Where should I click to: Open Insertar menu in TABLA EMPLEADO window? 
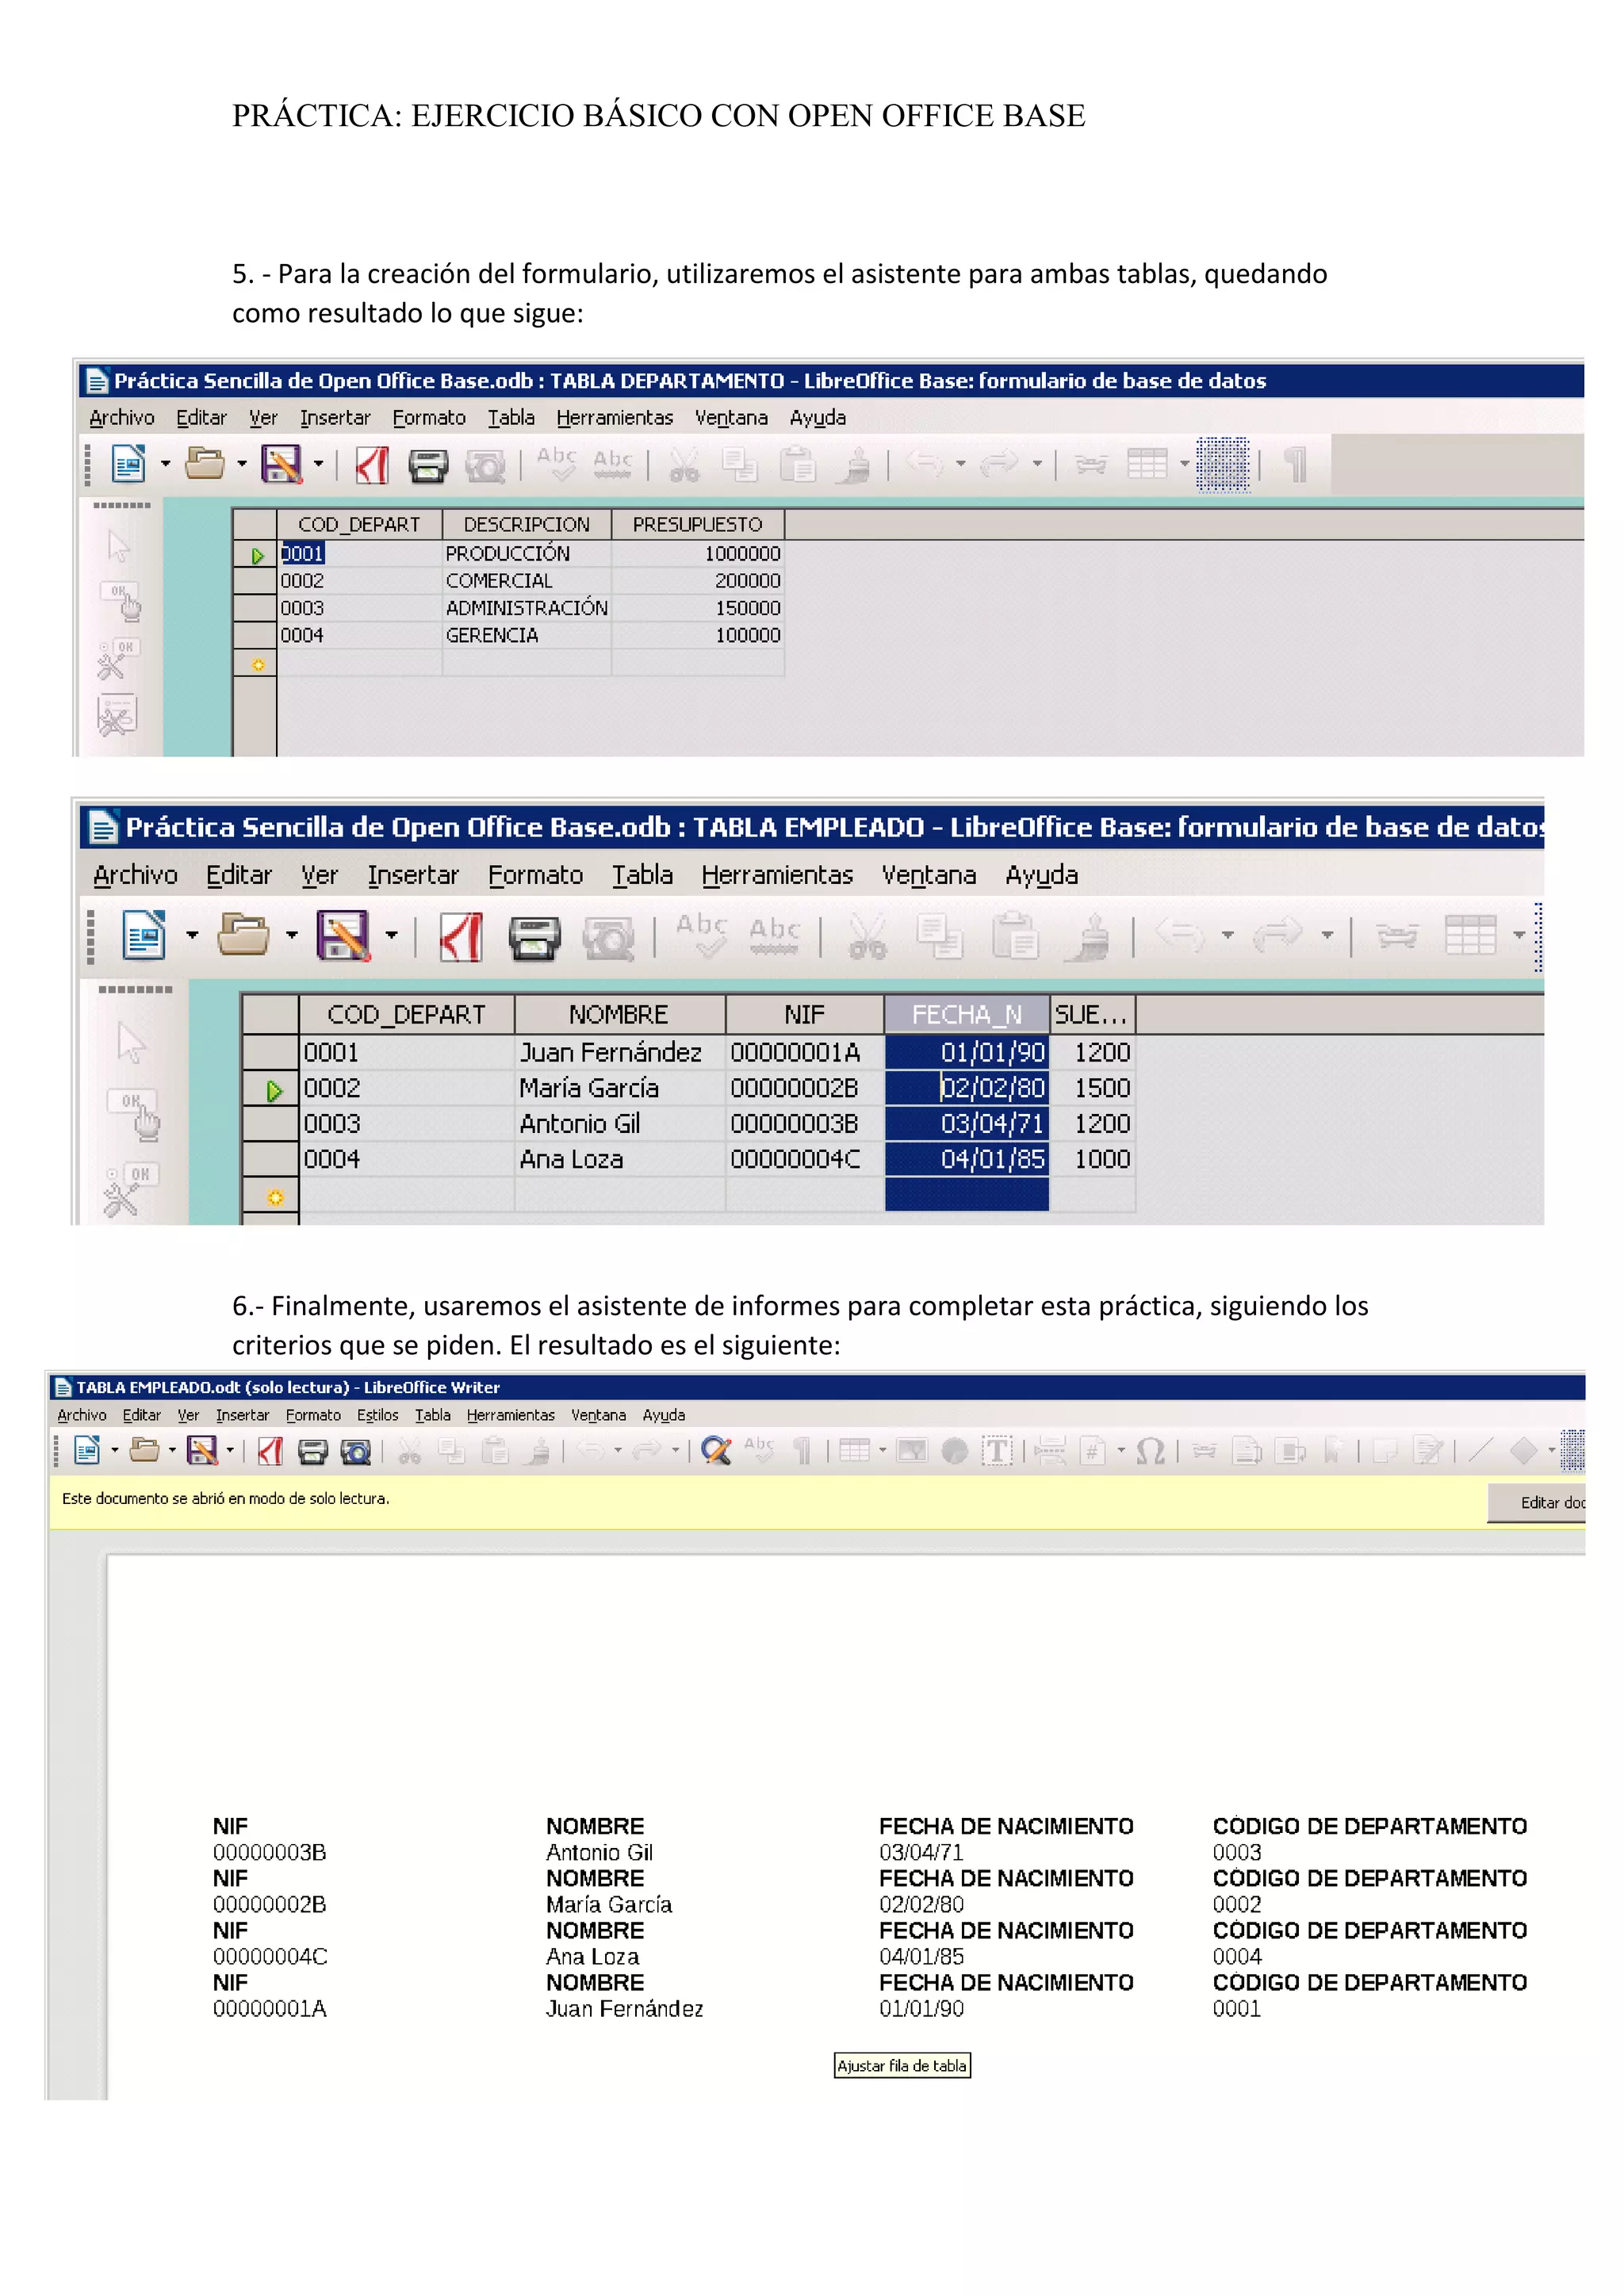click(x=413, y=875)
